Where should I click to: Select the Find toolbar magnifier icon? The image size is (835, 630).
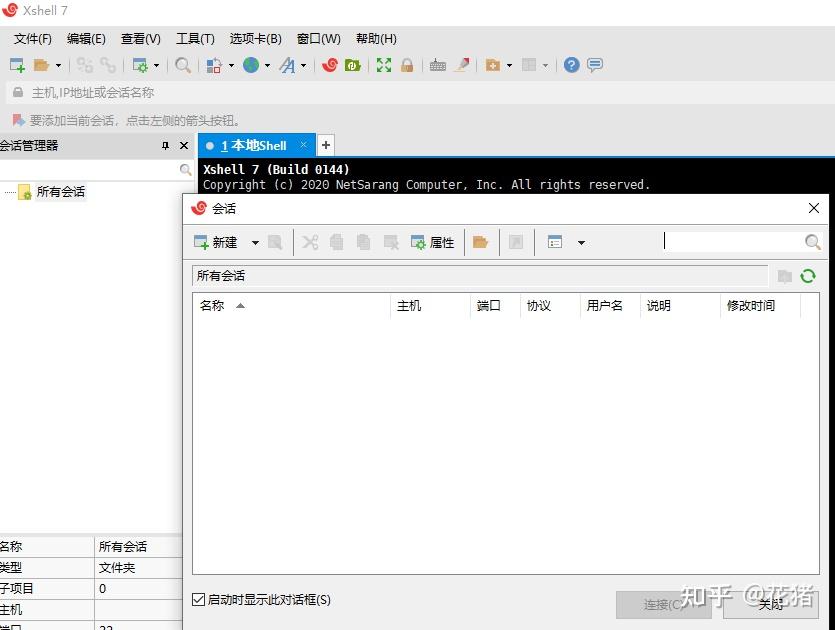182,65
